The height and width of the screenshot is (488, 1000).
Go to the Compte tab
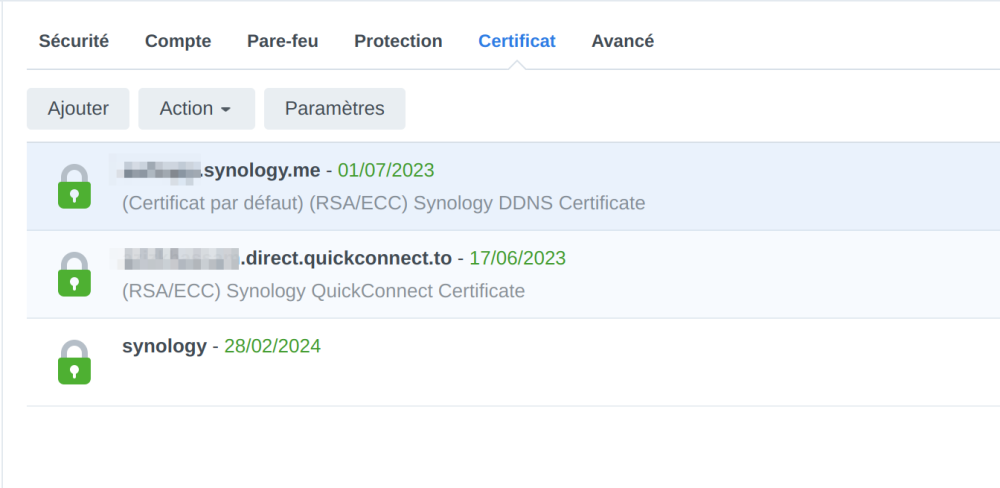click(178, 41)
